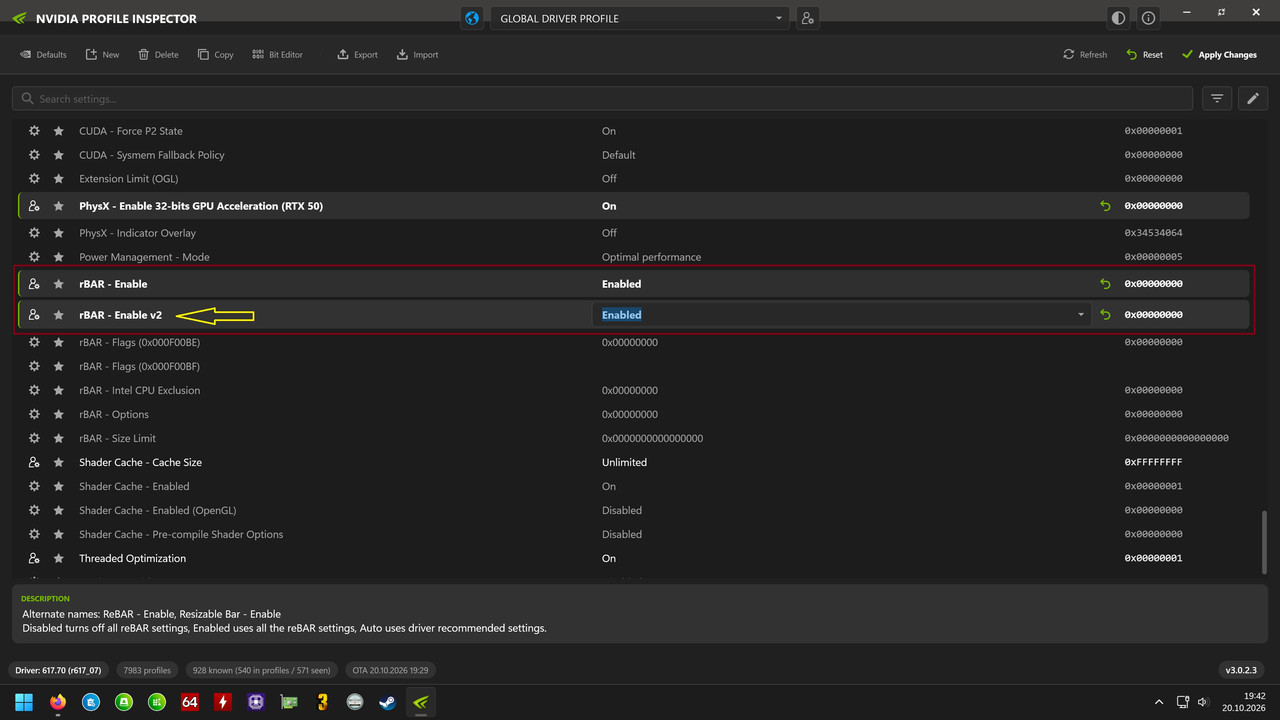
Task: Click the pencil edit icon near the search box
Action: pyautogui.click(x=1253, y=98)
